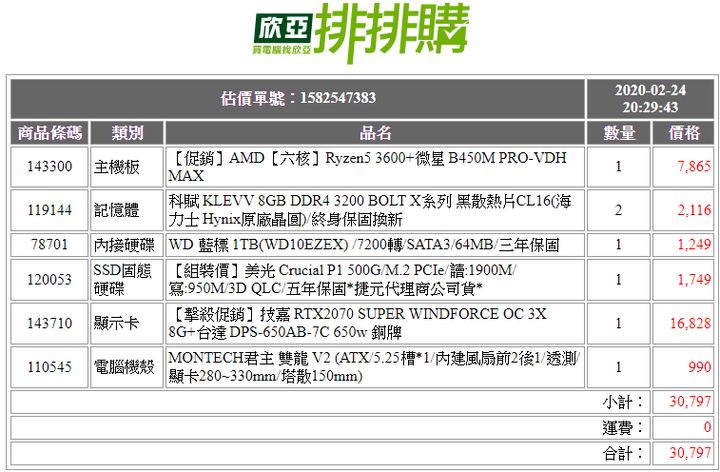The image size is (720, 472).
Task: Click the 價格 column header
Action: tap(684, 133)
